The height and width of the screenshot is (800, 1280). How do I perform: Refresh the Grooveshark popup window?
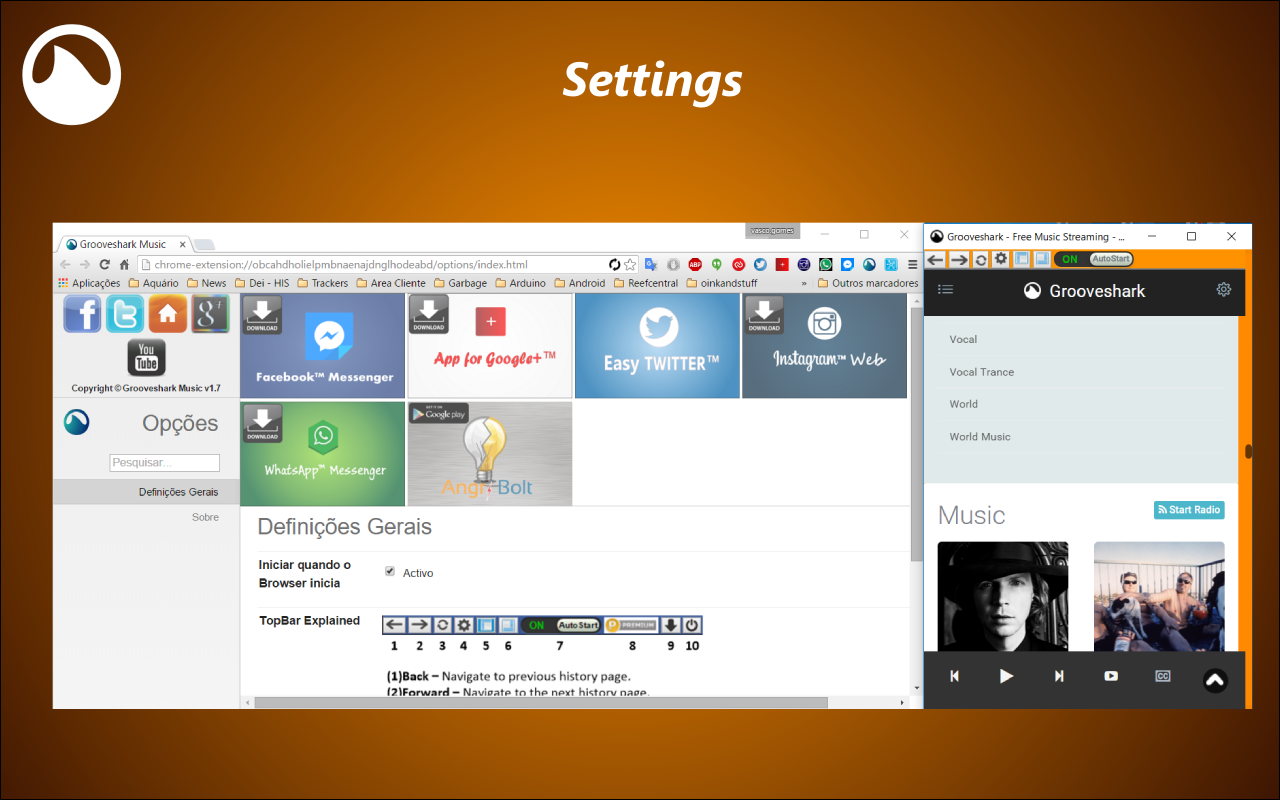click(981, 260)
